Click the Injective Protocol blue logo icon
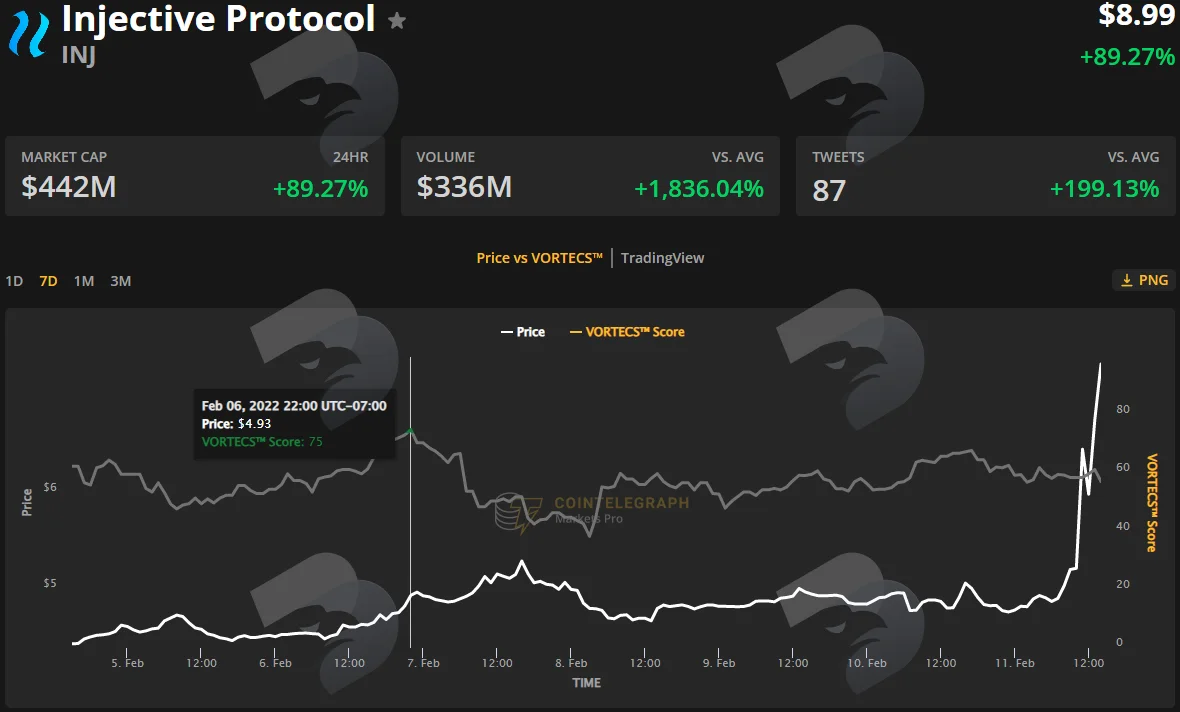Image resolution: width=1180 pixels, height=712 pixels. tap(29, 32)
